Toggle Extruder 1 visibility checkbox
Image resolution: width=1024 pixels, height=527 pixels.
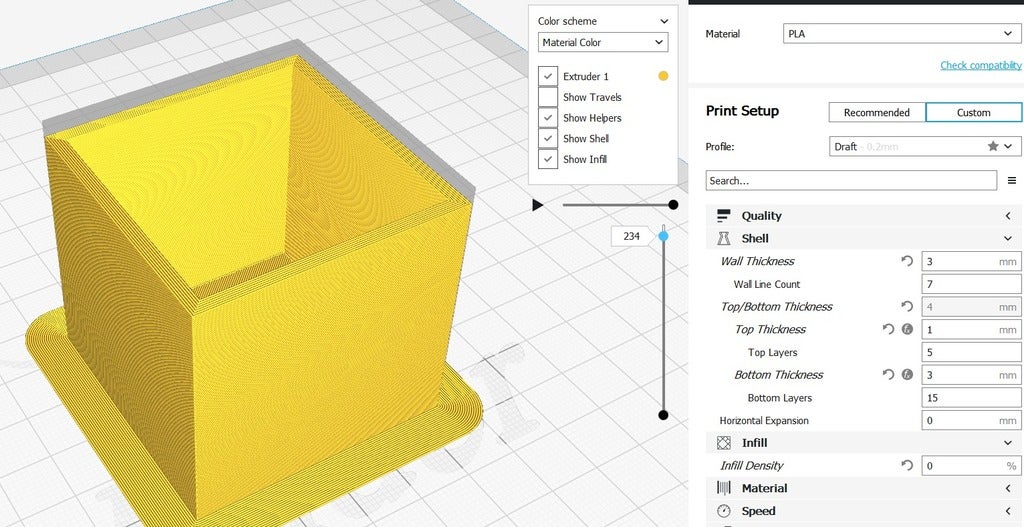(x=548, y=76)
